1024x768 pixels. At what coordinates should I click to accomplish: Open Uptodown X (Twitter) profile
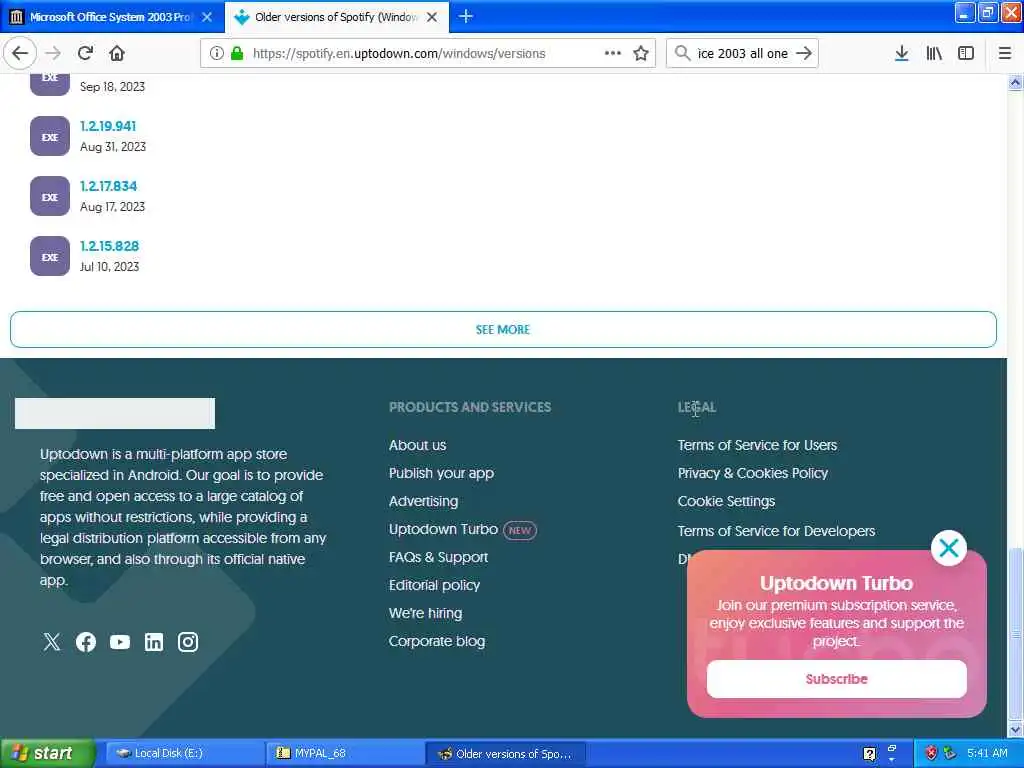coord(52,642)
